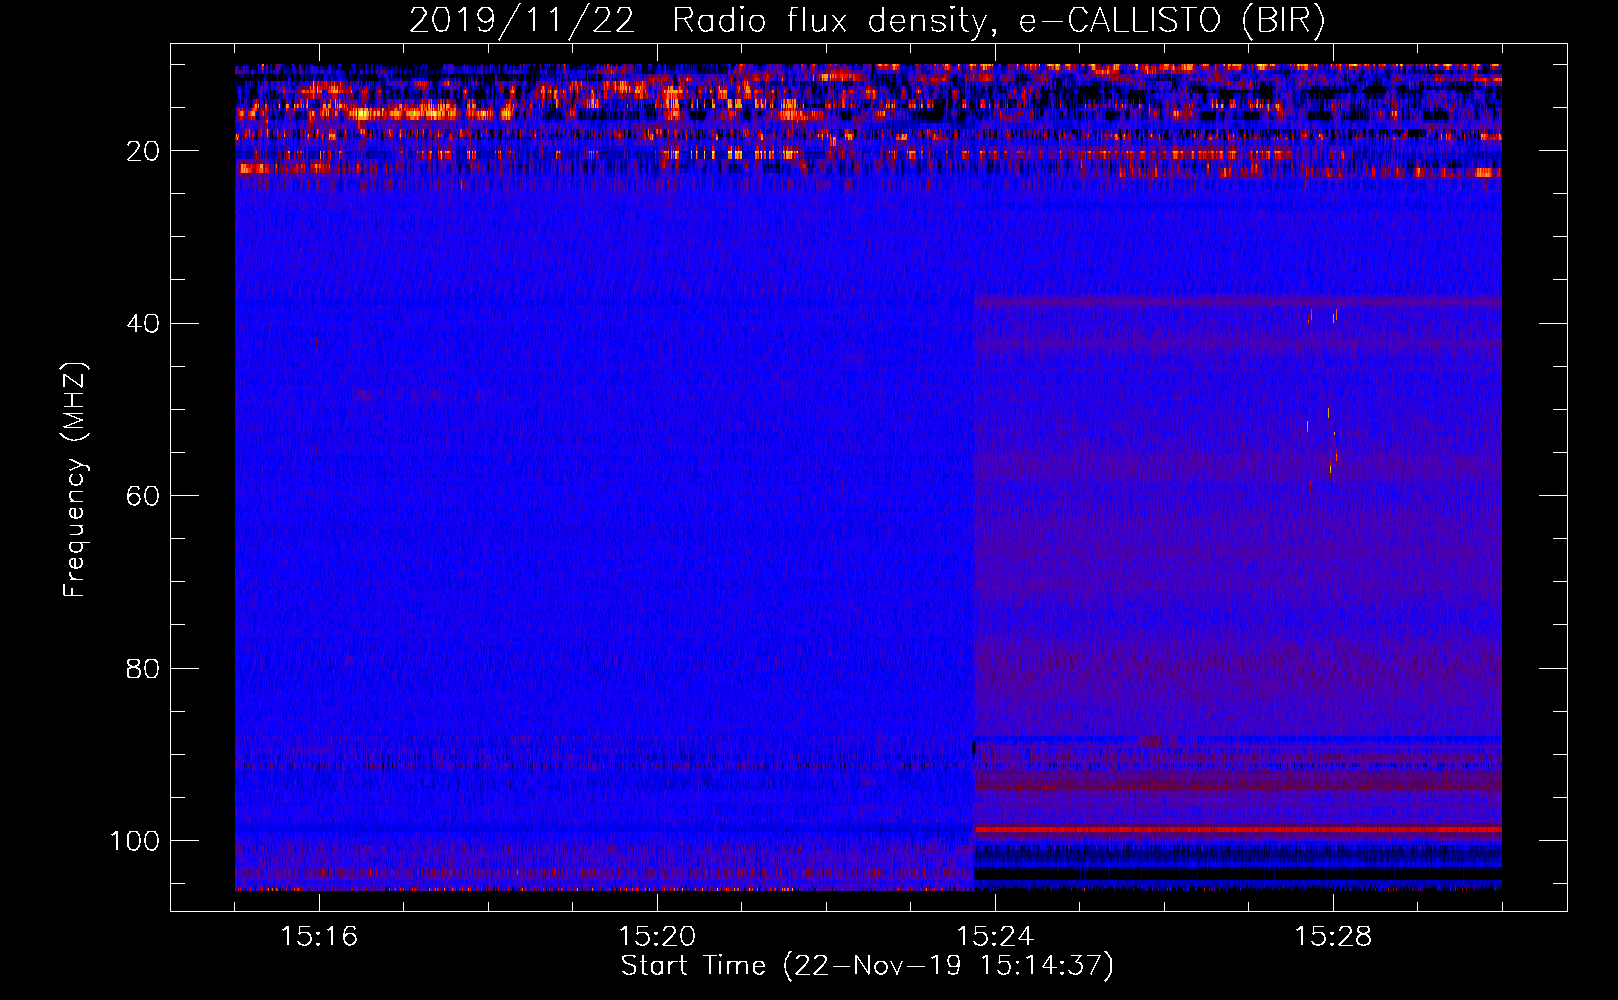Click the '60' frequency tick label
1618x1000 pixels.
click(x=143, y=496)
